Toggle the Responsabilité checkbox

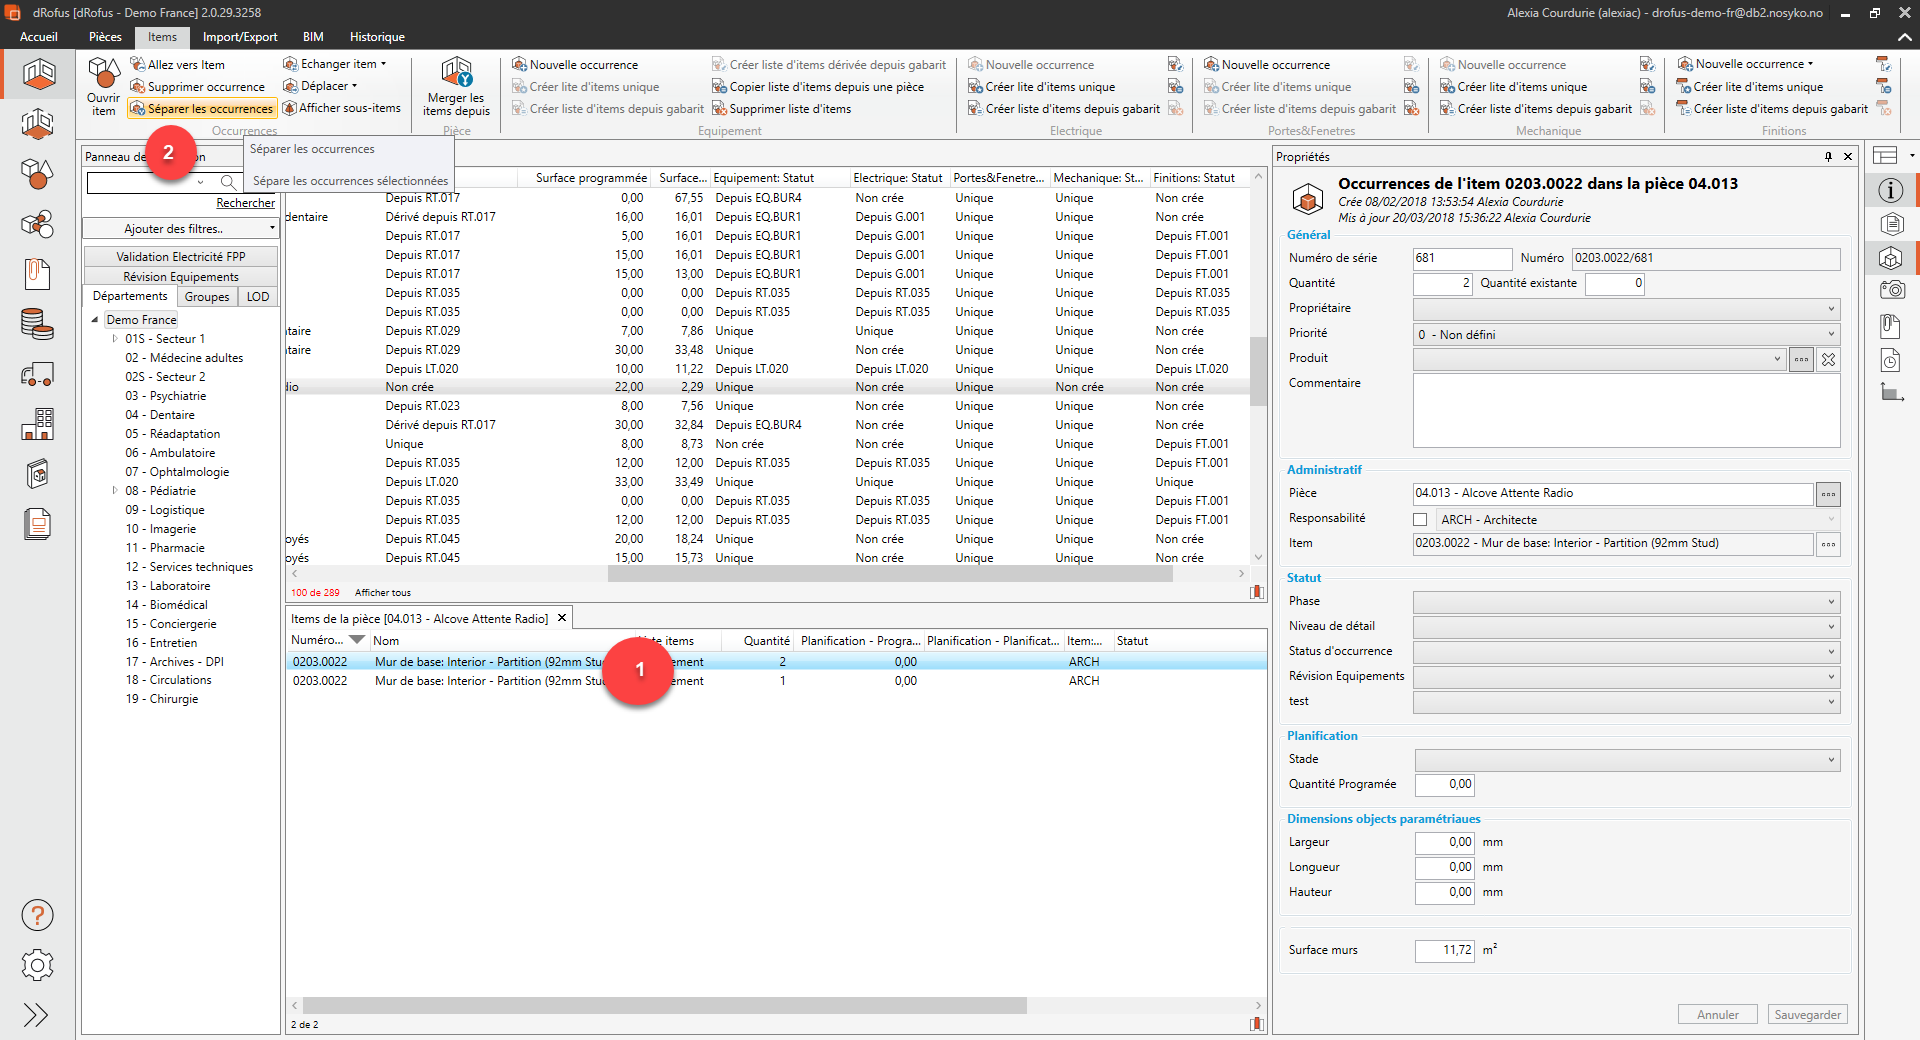coord(1420,520)
